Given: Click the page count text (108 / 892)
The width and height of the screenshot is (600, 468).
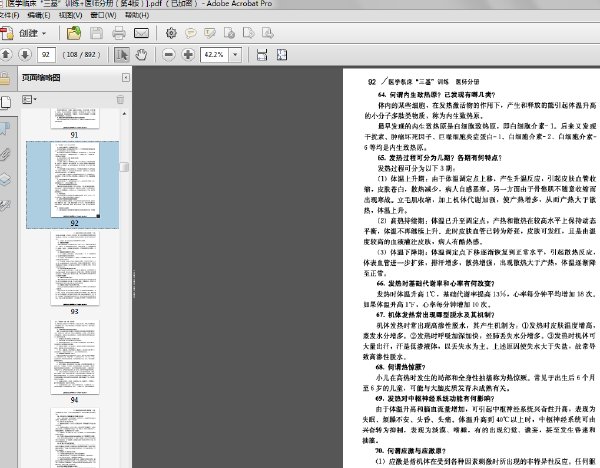Looking at the screenshot, I should click(x=81, y=55).
